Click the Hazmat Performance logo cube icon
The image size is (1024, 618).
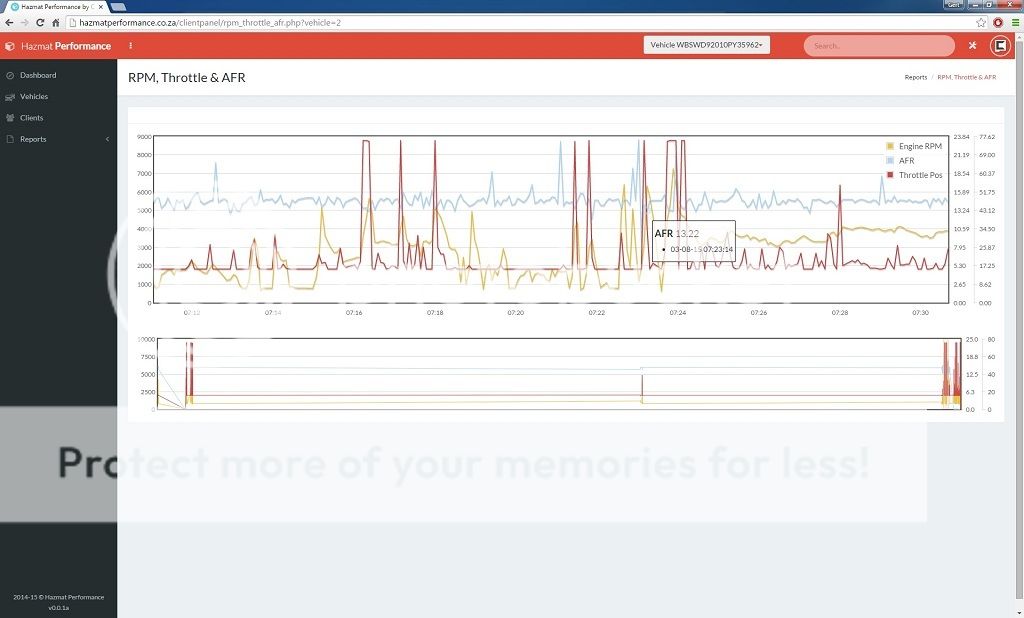coord(10,46)
